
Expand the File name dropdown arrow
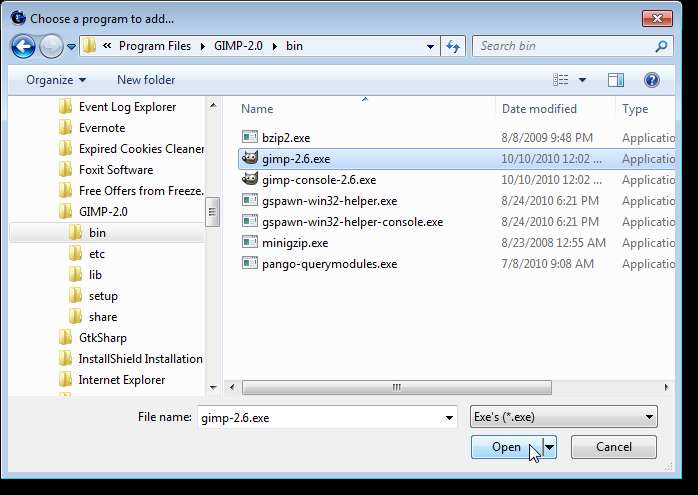(x=449, y=418)
